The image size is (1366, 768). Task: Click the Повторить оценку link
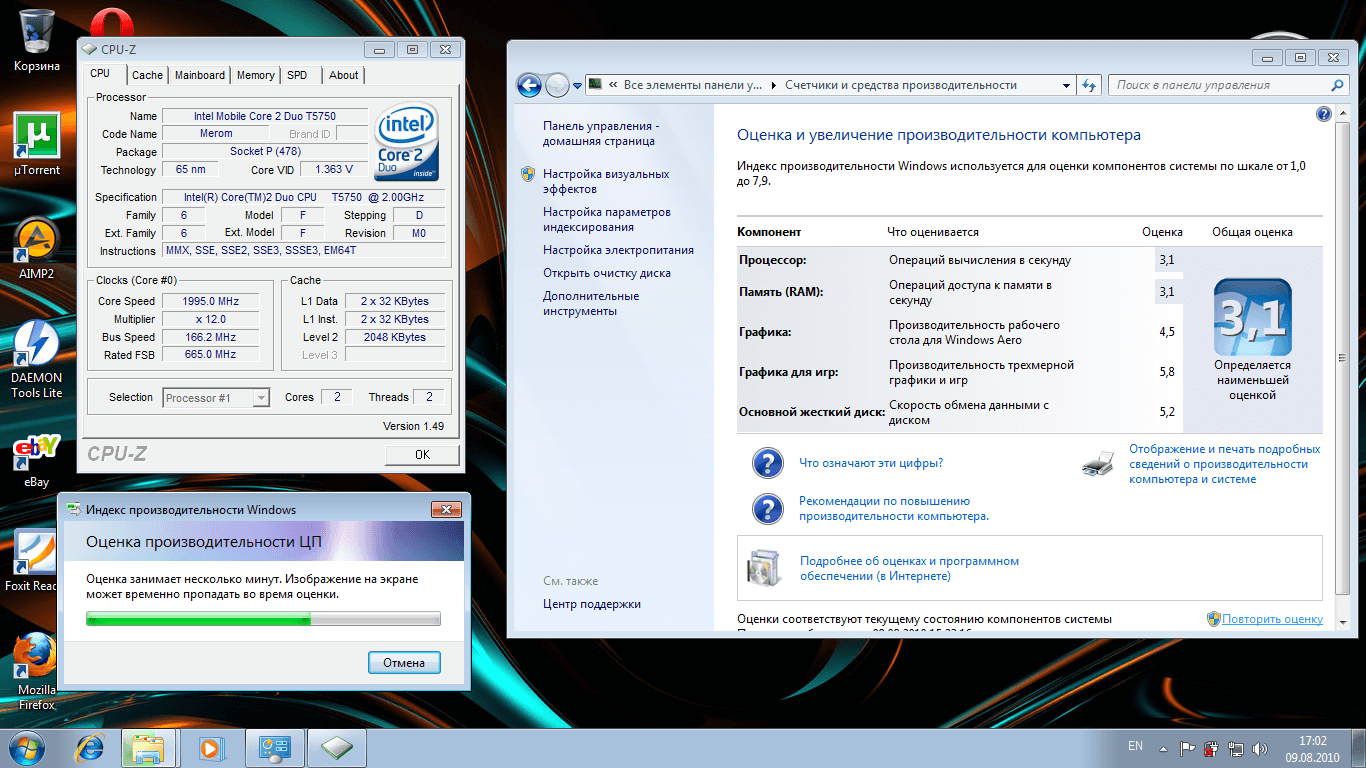pos(1272,619)
